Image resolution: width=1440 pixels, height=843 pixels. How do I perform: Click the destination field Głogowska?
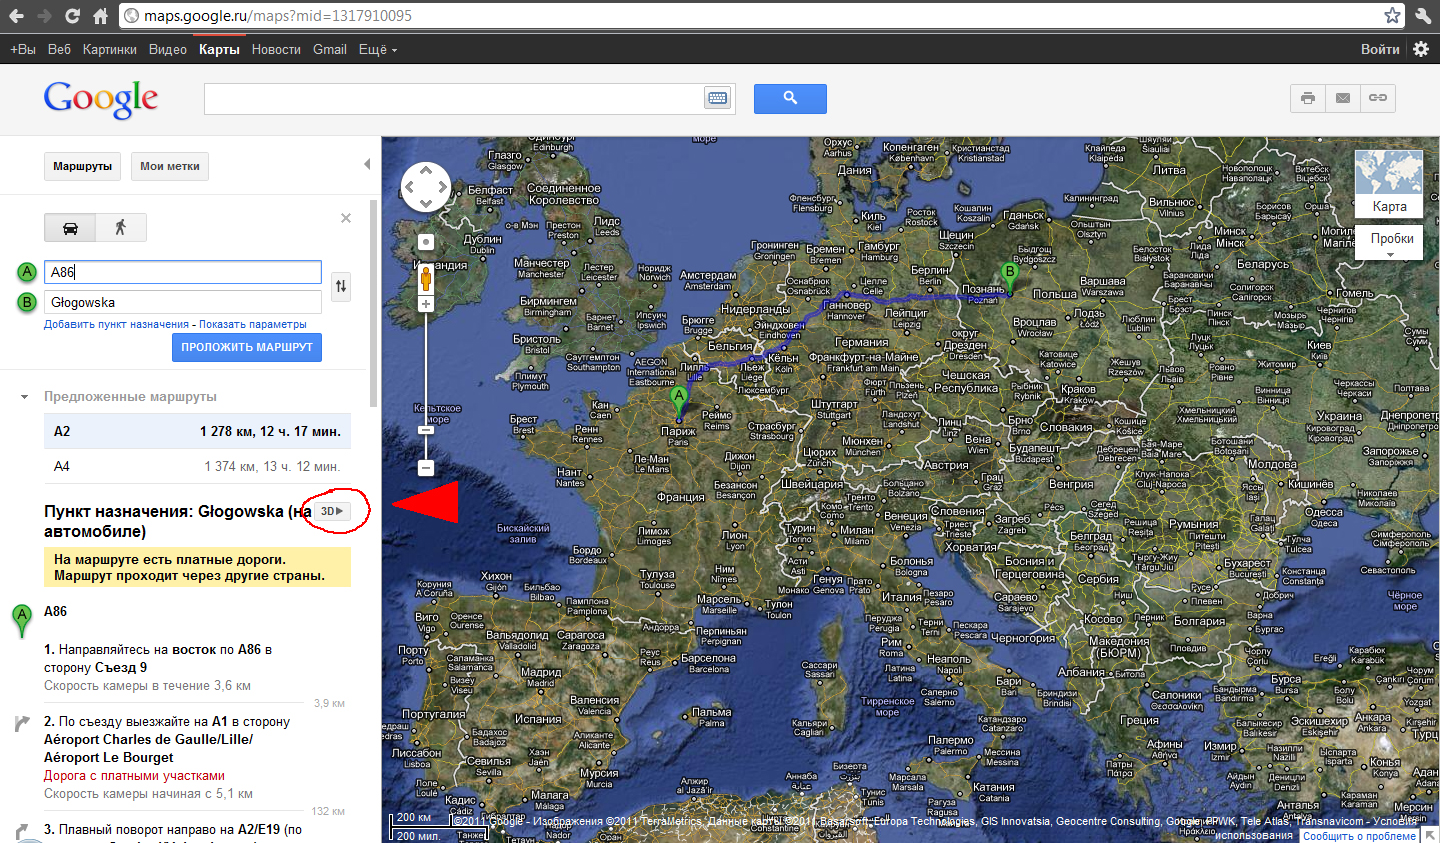point(183,302)
